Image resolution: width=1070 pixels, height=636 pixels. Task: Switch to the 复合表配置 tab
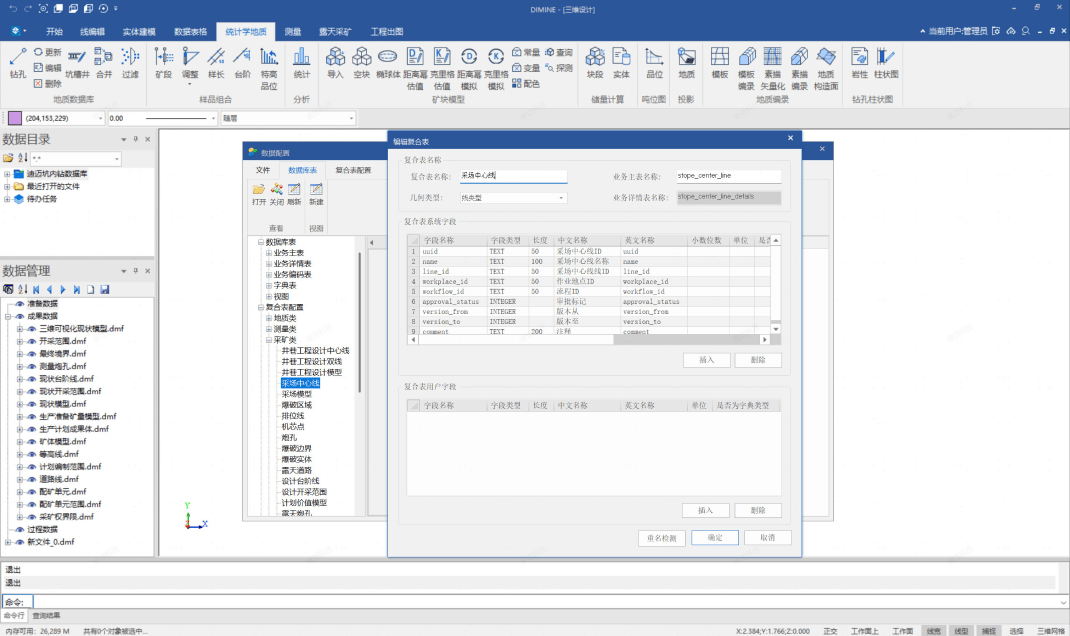(x=353, y=170)
